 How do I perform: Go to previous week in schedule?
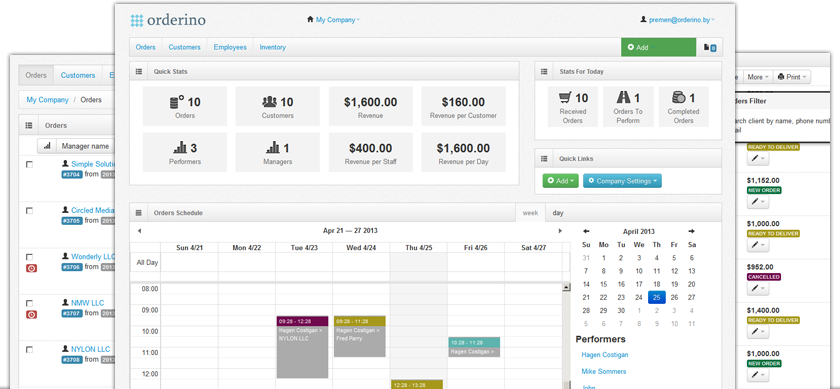139,231
